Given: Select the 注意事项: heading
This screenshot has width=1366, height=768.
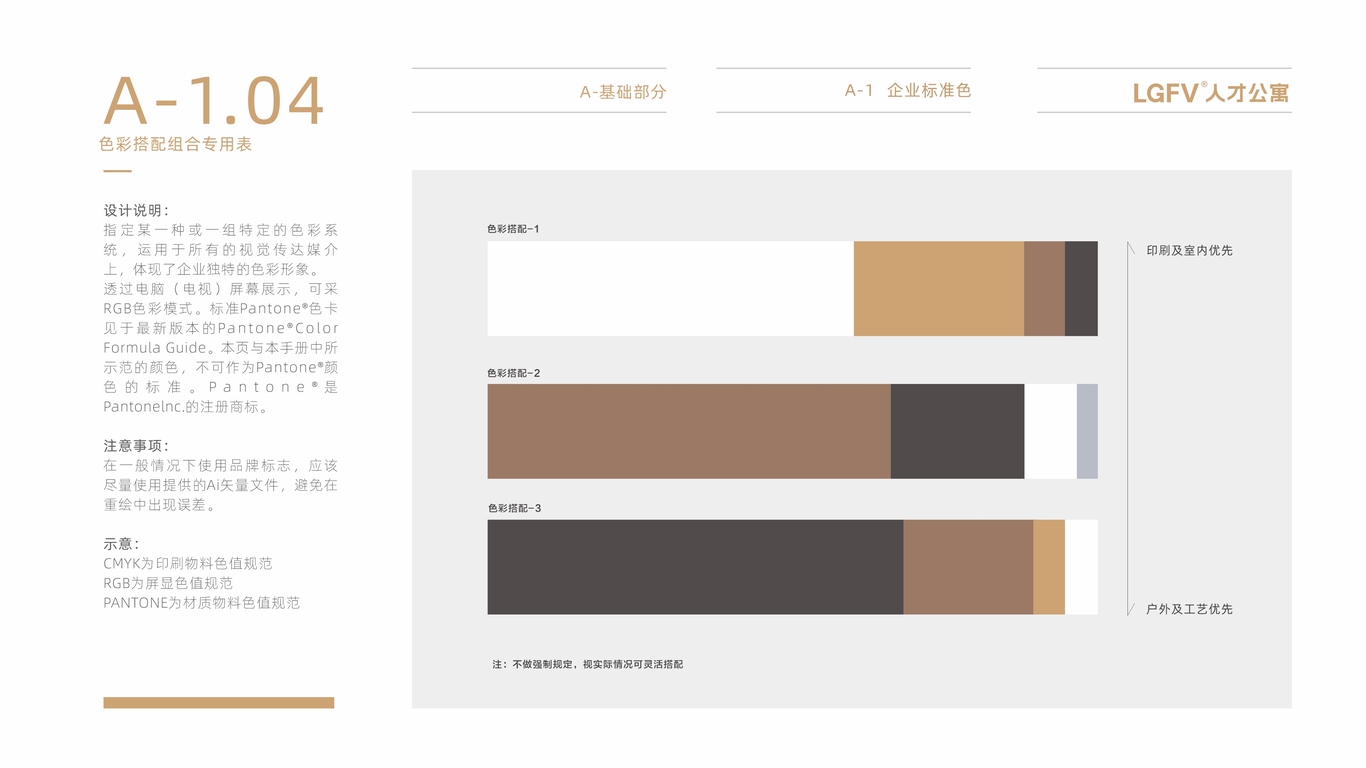Looking at the screenshot, I should (x=137, y=446).
